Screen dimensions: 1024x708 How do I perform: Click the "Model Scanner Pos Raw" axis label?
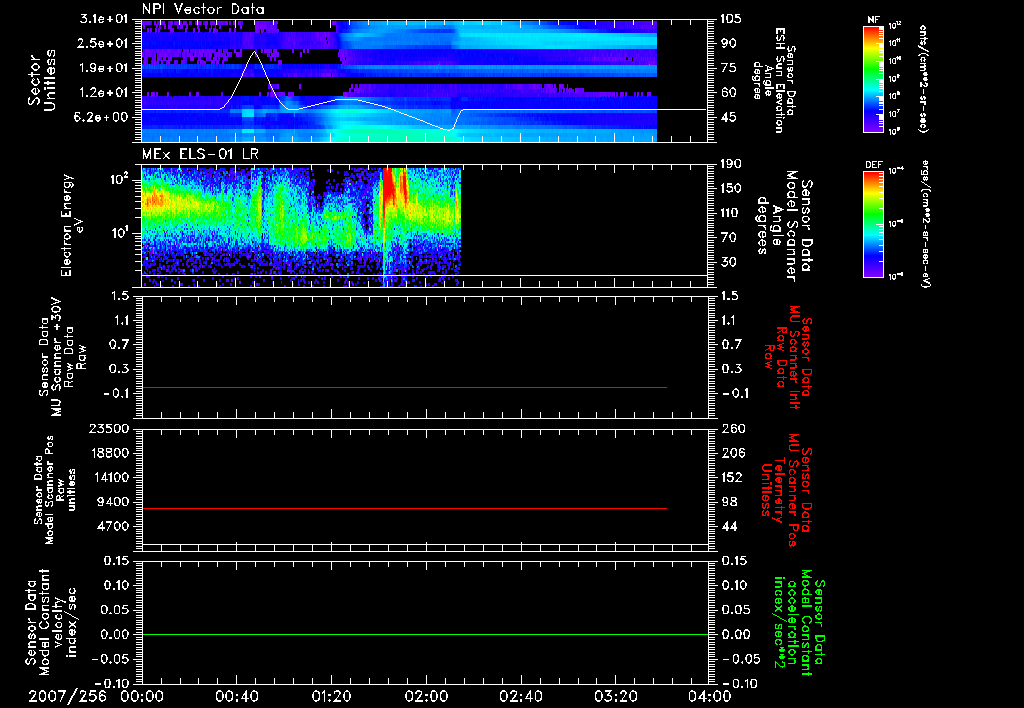click(x=55, y=491)
